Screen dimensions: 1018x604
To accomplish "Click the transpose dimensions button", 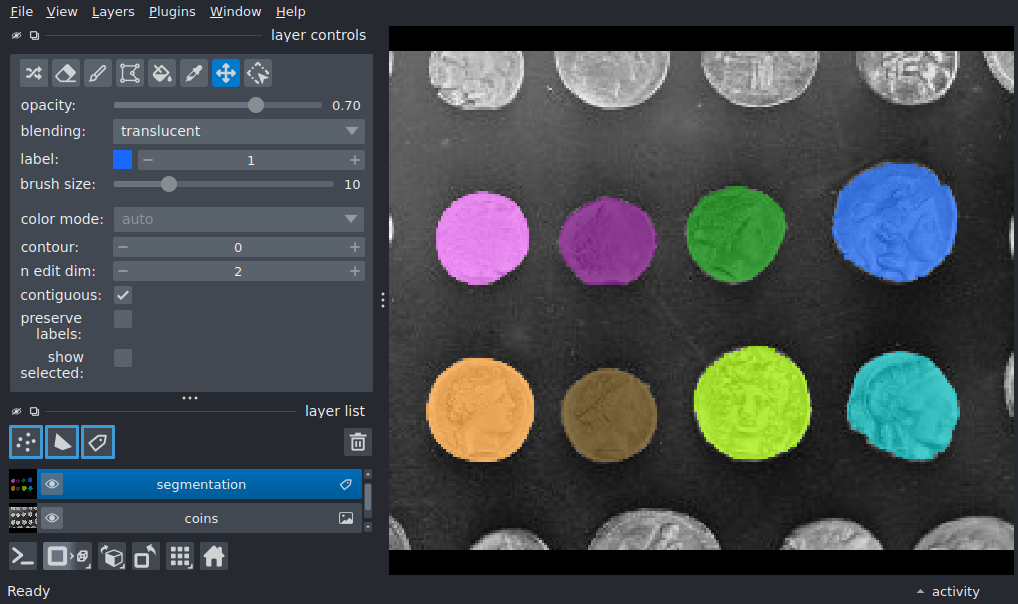I will (145, 557).
